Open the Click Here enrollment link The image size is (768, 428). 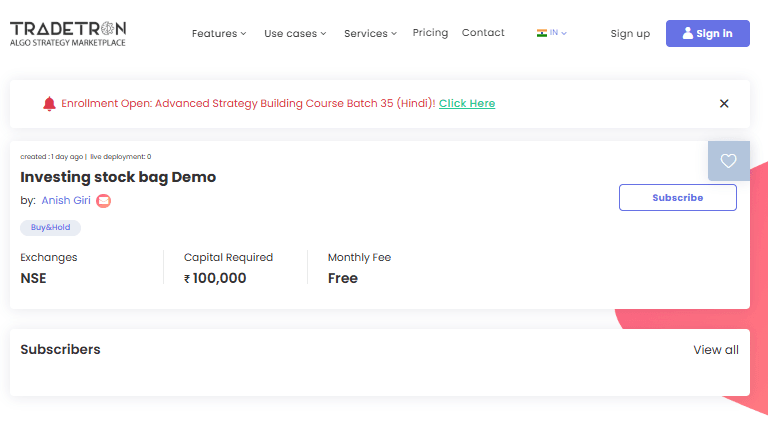467,104
